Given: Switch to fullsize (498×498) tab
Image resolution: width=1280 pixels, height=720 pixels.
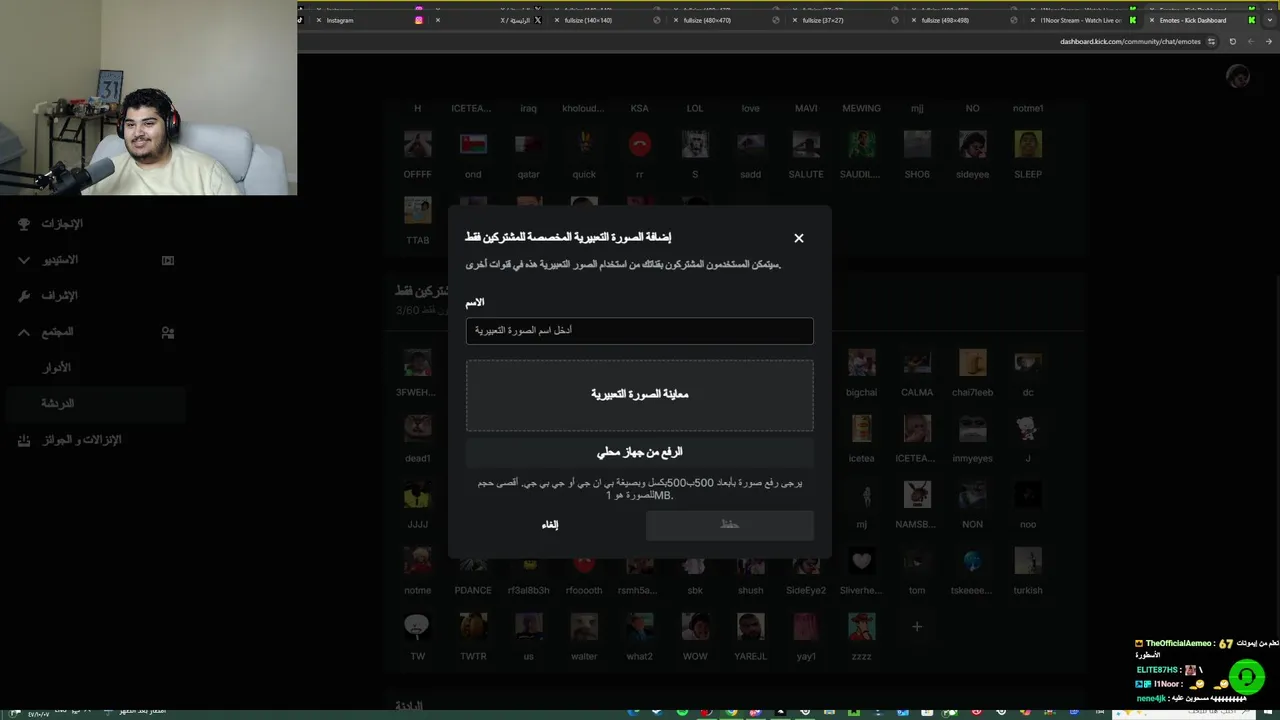Looking at the screenshot, I should coord(967,20).
